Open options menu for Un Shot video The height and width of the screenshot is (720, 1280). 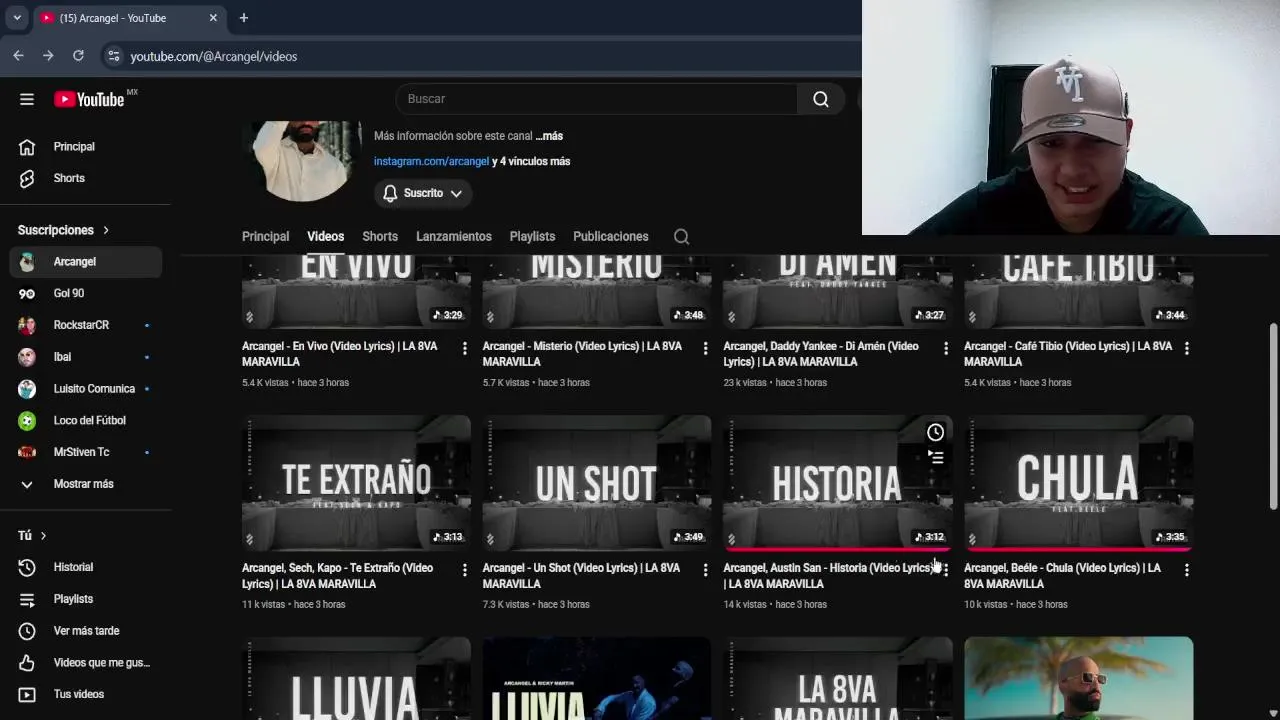(x=705, y=570)
